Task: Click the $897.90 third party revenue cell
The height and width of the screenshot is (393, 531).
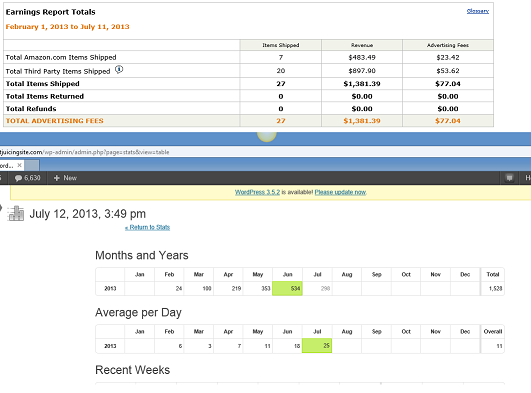Action: (362, 70)
